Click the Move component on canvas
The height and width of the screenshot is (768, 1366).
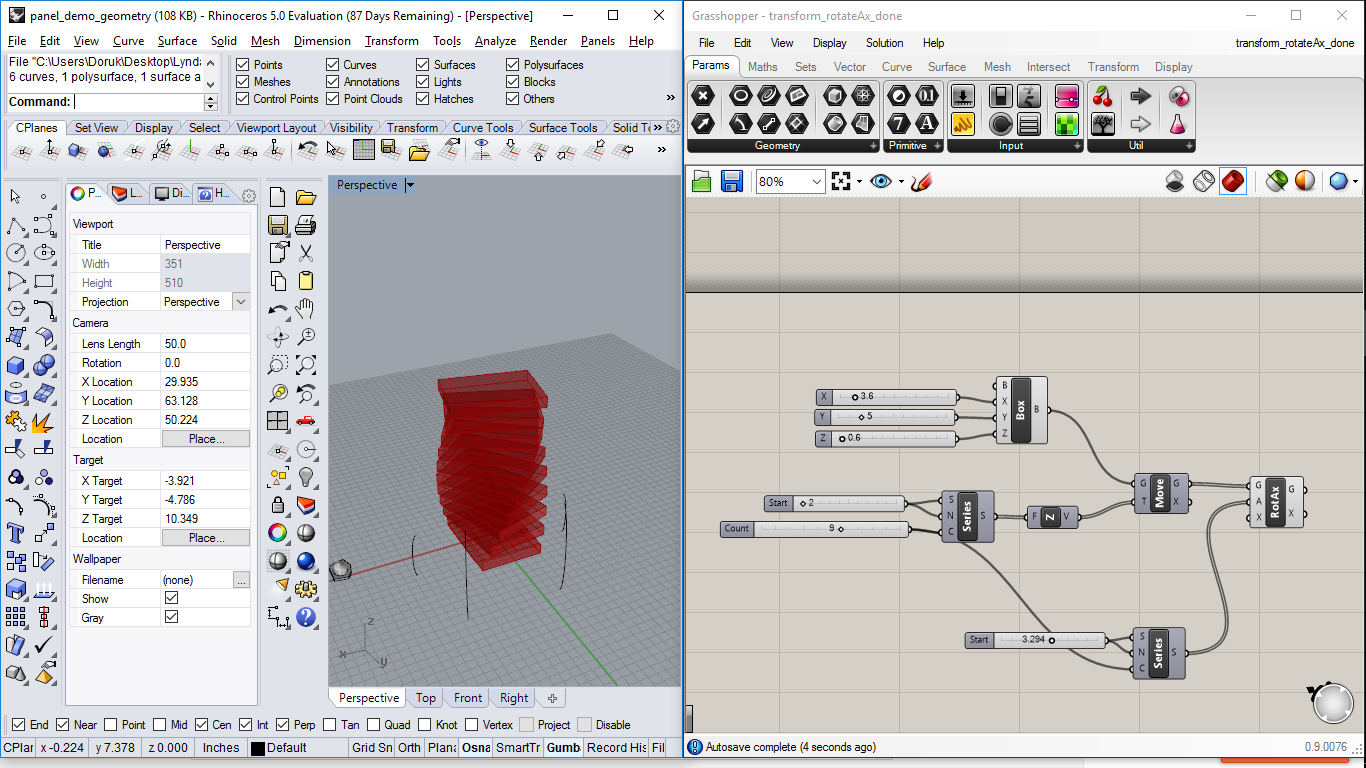pyautogui.click(x=1160, y=493)
